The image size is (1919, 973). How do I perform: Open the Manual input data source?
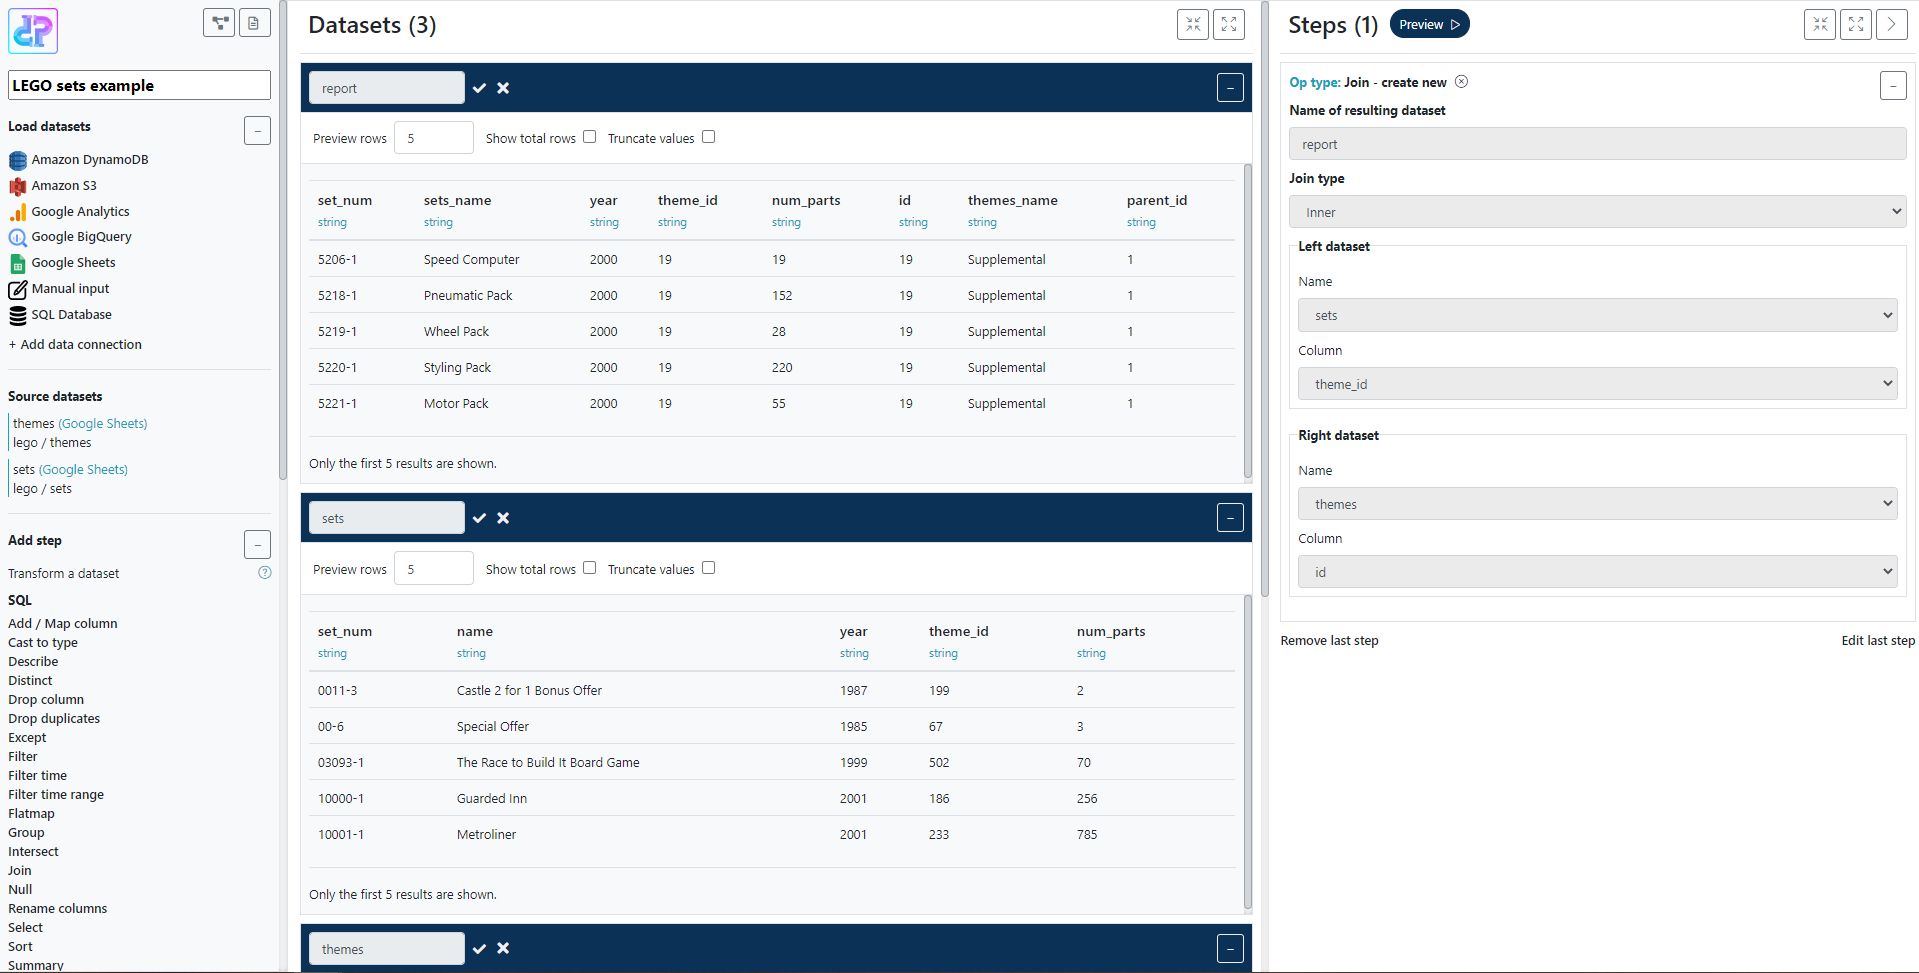tap(69, 288)
